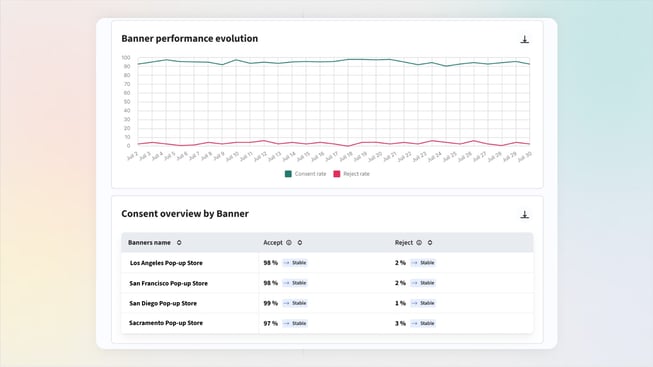The width and height of the screenshot is (653, 367).
Task: Click Stable badge in San Francisco Reject cell
Action: click(x=423, y=283)
